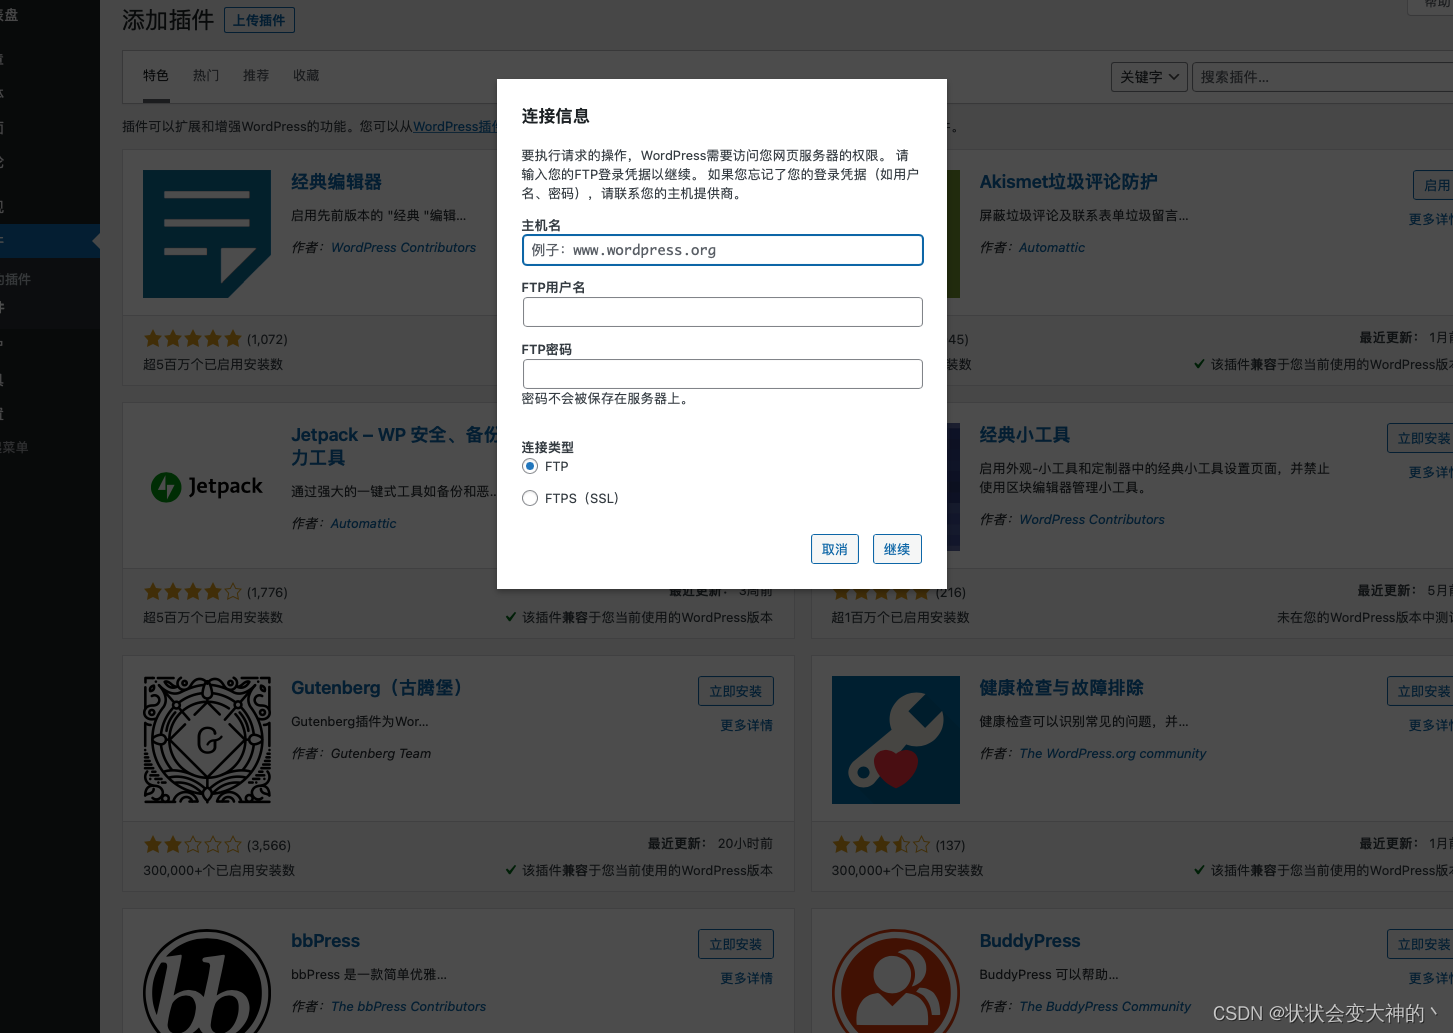Image resolution: width=1453 pixels, height=1033 pixels.
Task: Click WordPress Contributors under 经典小工具
Action: 1092,520
